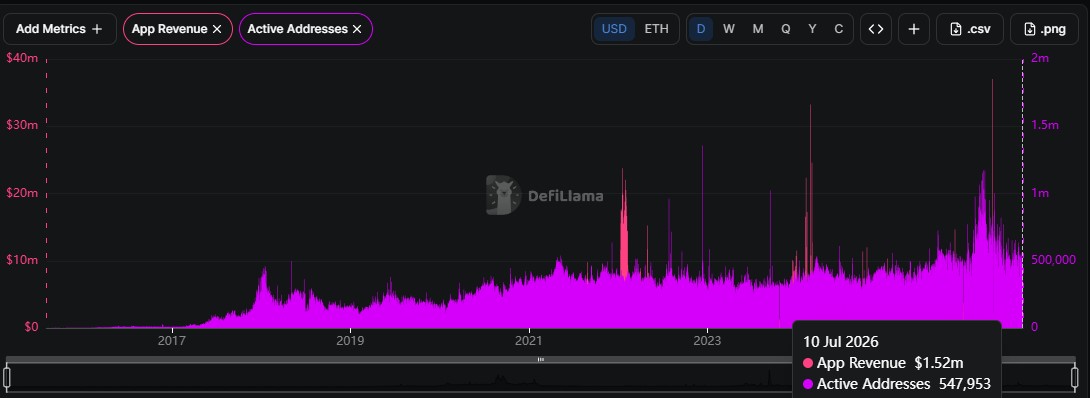Select the cumulative (C) interval
The height and width of the screenshot is (398, 1090).
point(839,29)
